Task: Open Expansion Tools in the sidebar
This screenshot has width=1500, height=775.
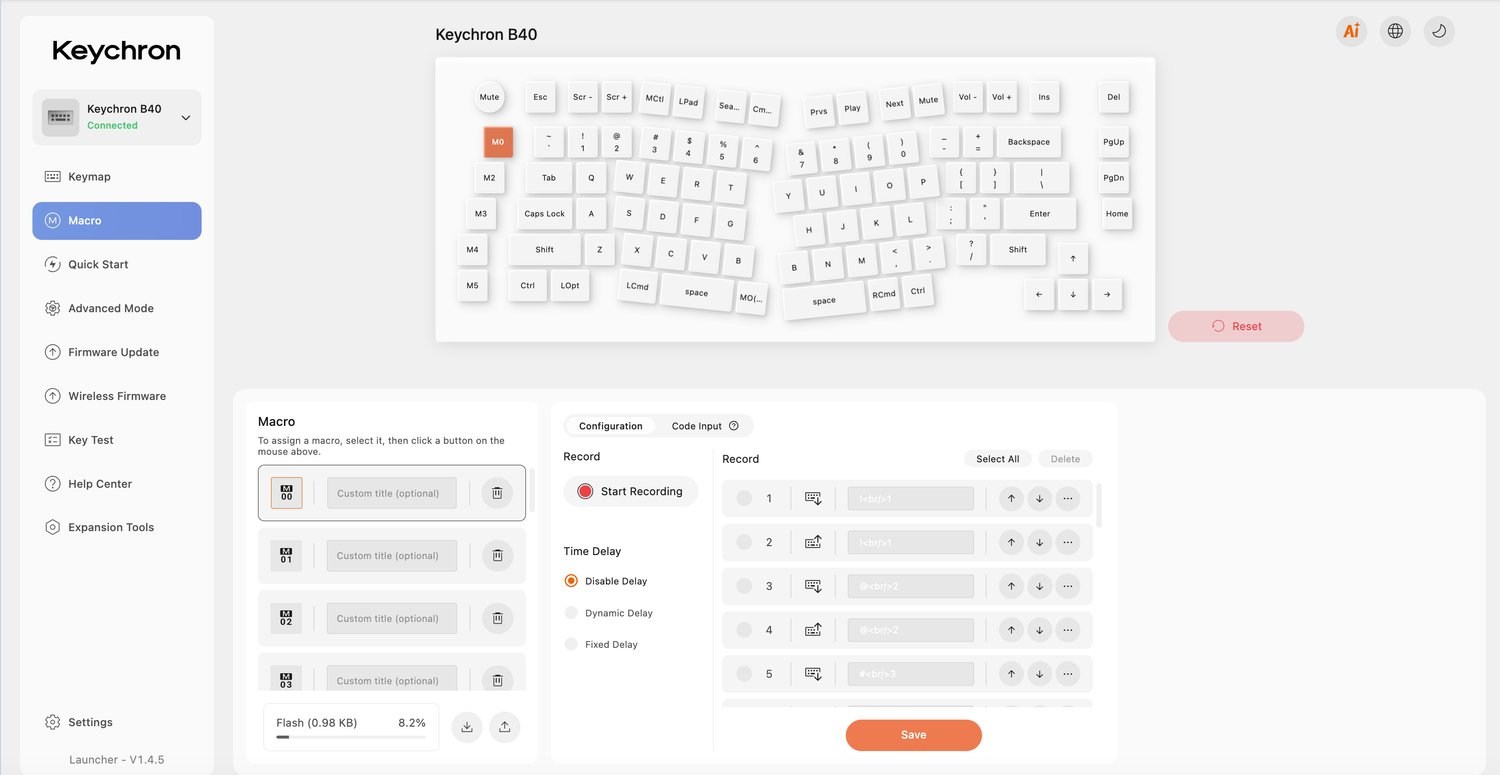Action: (117, 528)
